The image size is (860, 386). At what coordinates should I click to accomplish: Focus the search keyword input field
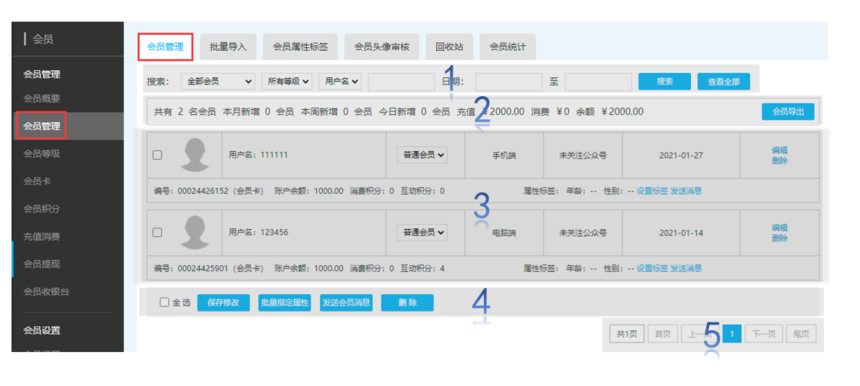coord(401,82)
